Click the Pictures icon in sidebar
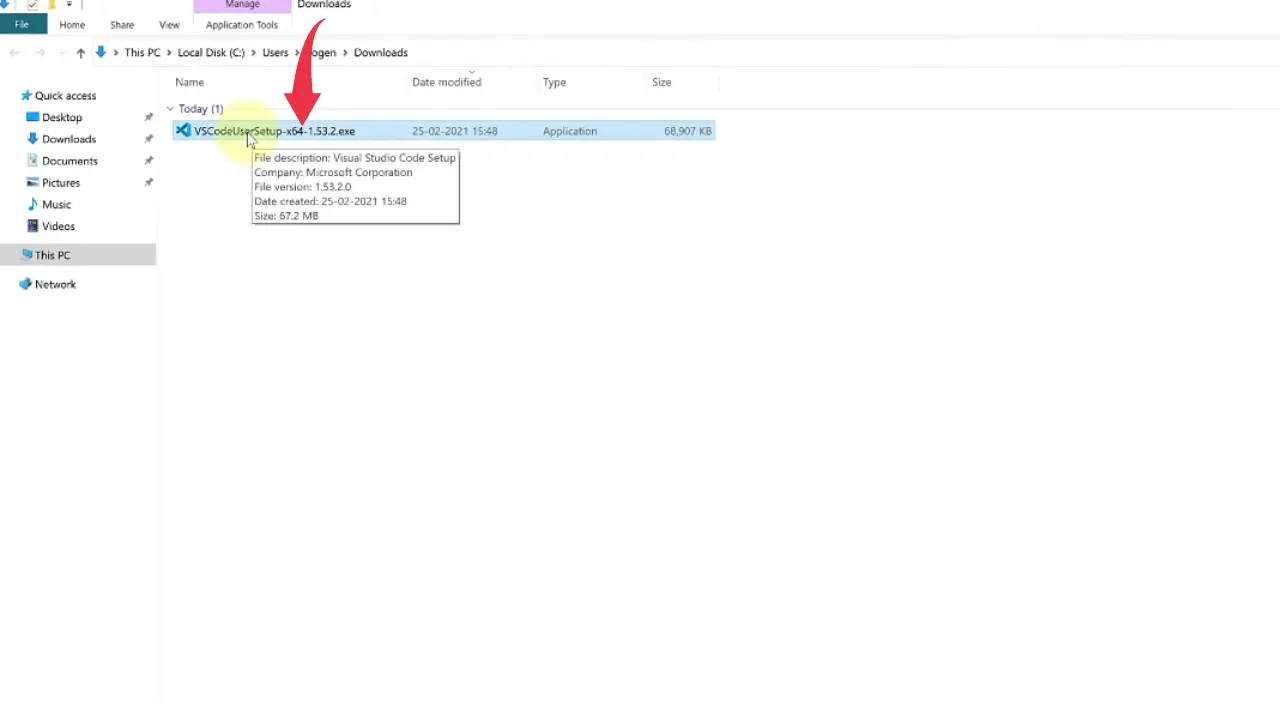This screenshot has width=1280, height=720. pyautogui.click(x=33, y=183)
